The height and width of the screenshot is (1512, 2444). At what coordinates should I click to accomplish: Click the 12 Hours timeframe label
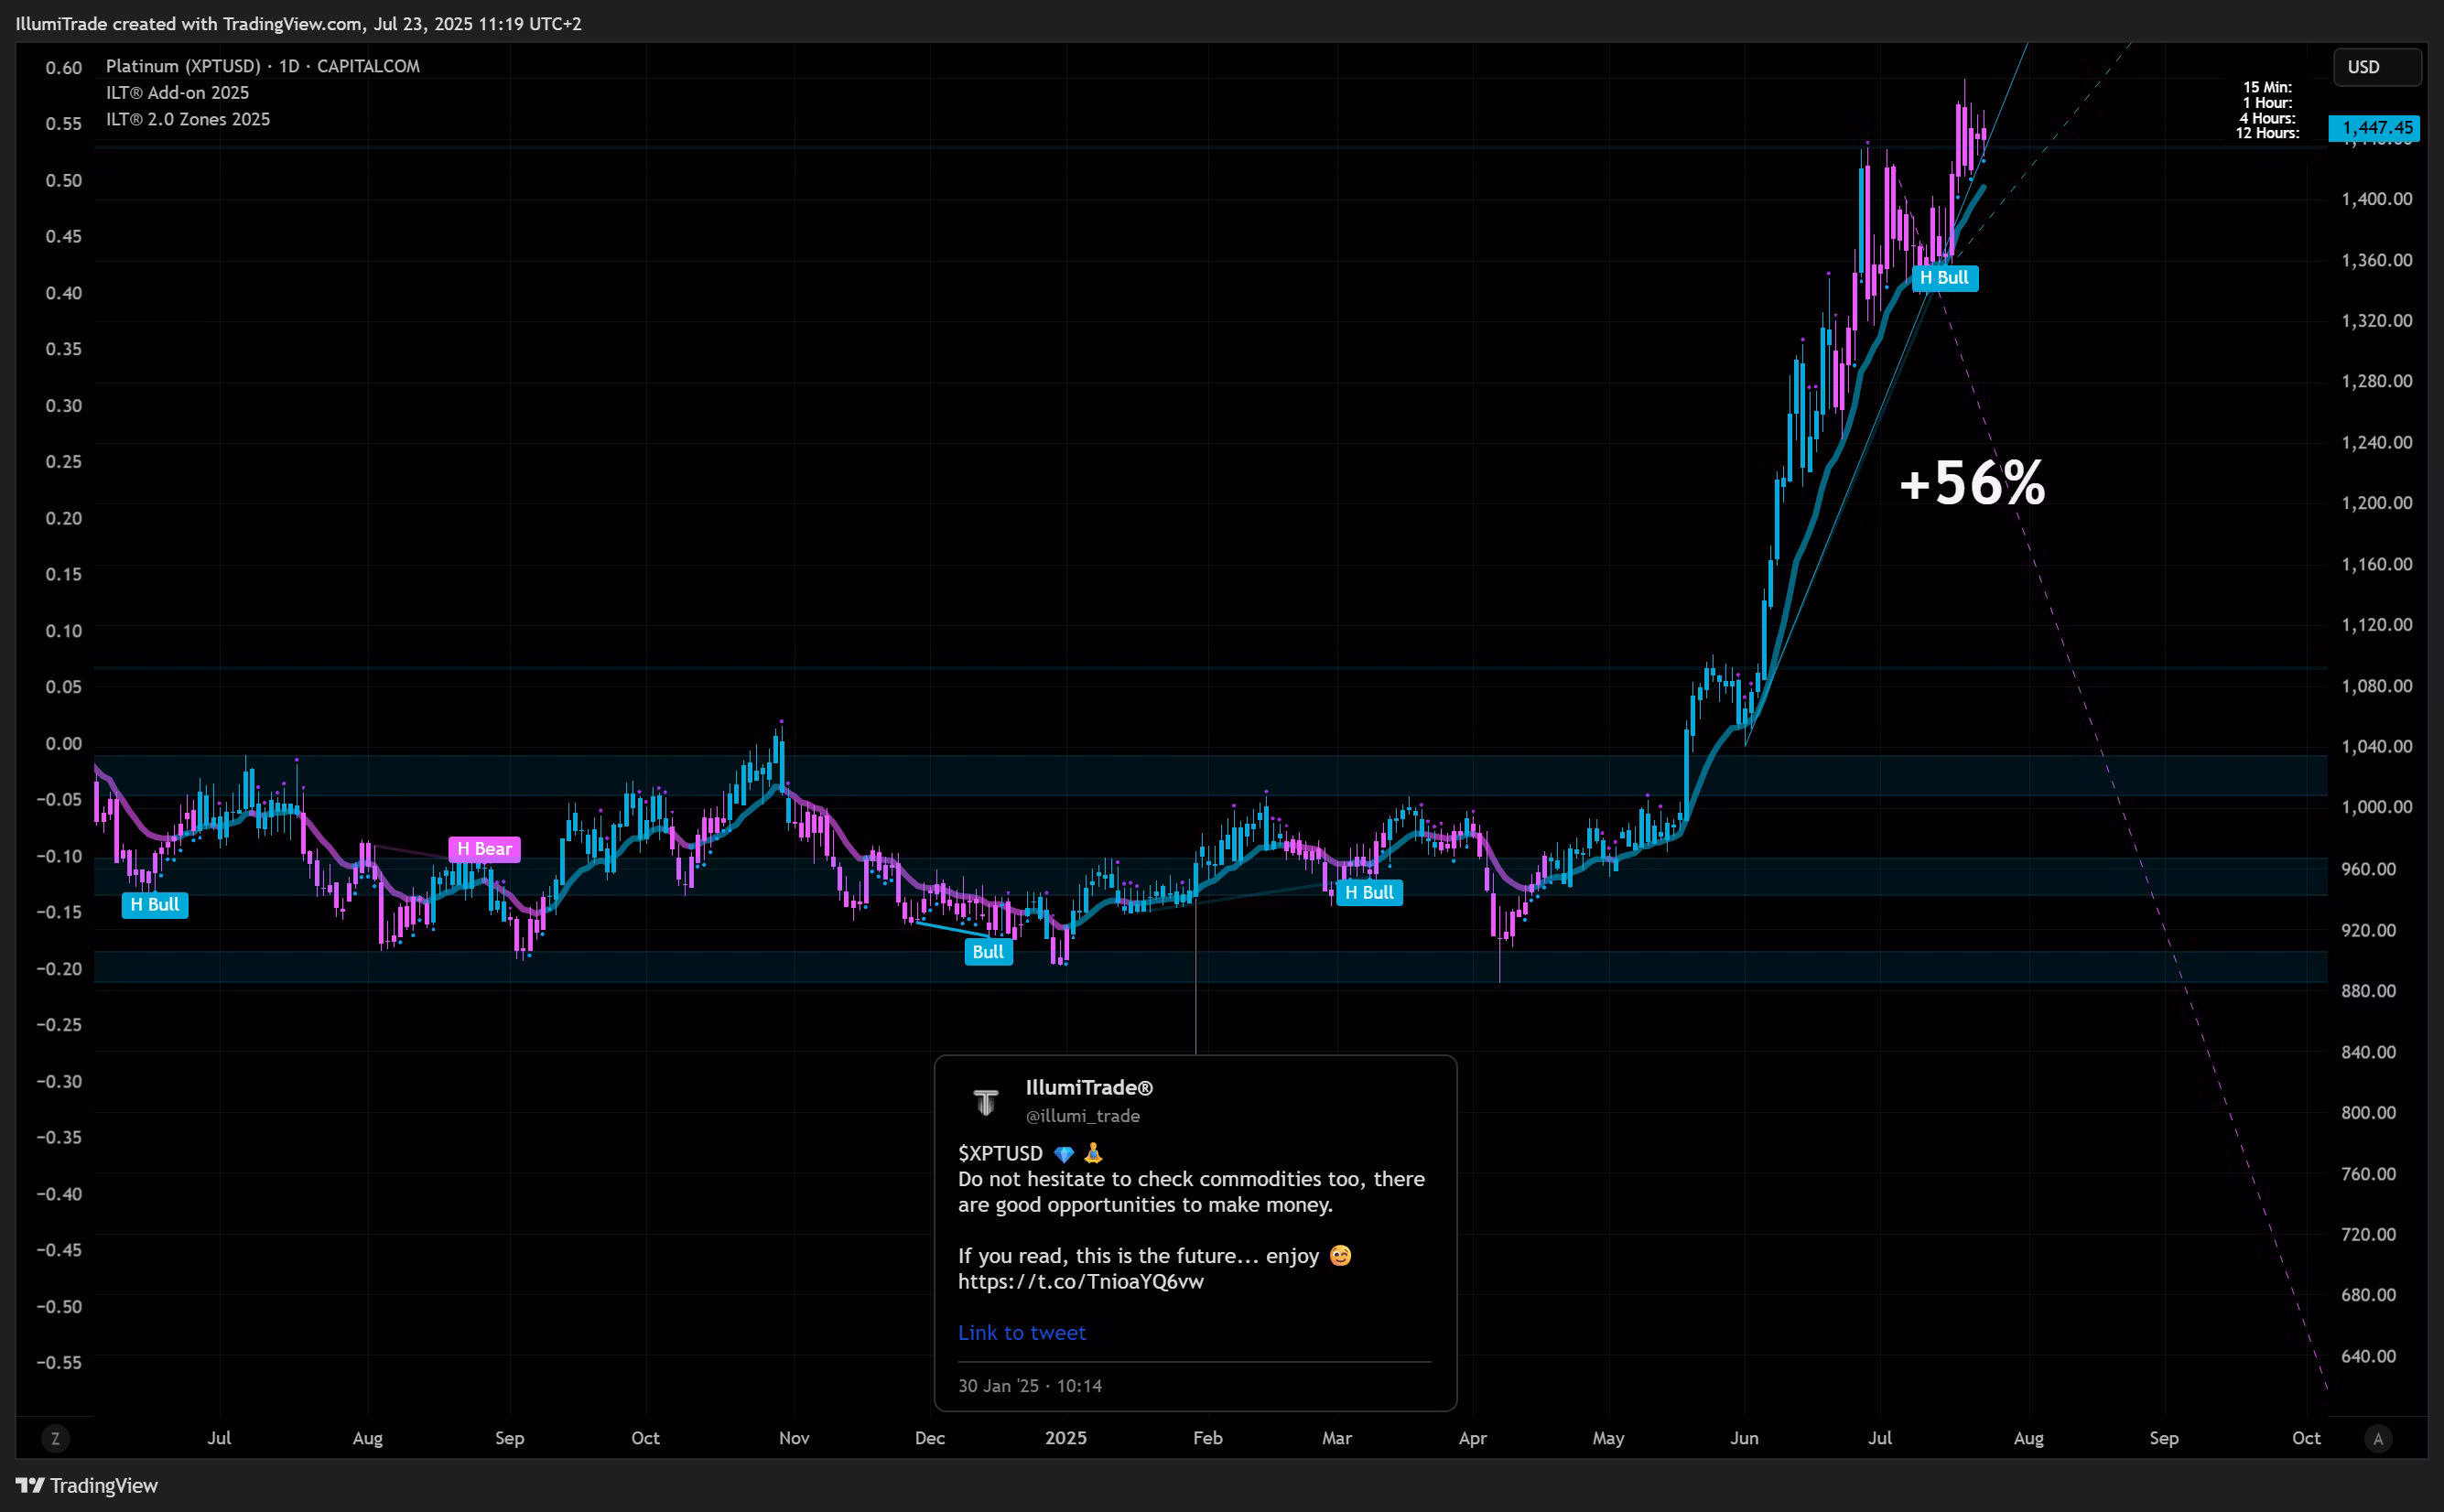(2266, 133)
